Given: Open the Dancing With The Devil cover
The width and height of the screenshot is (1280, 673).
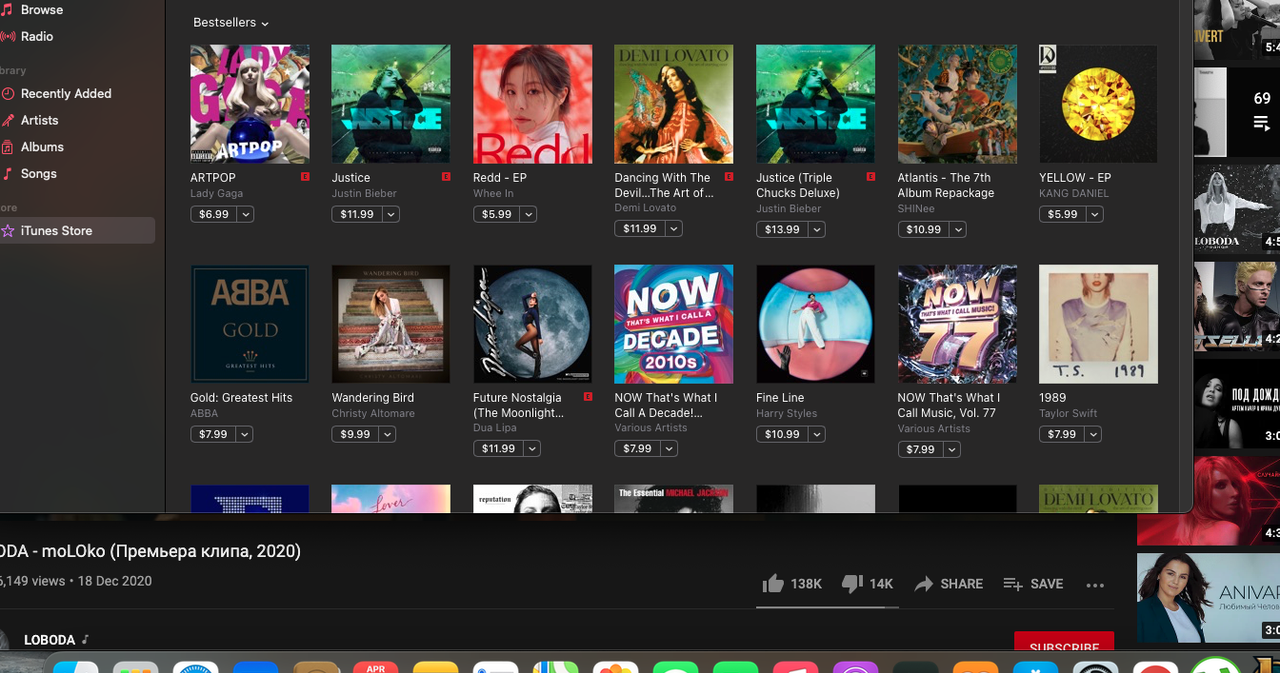Looking at the screenshot, I should pos(674,104).
